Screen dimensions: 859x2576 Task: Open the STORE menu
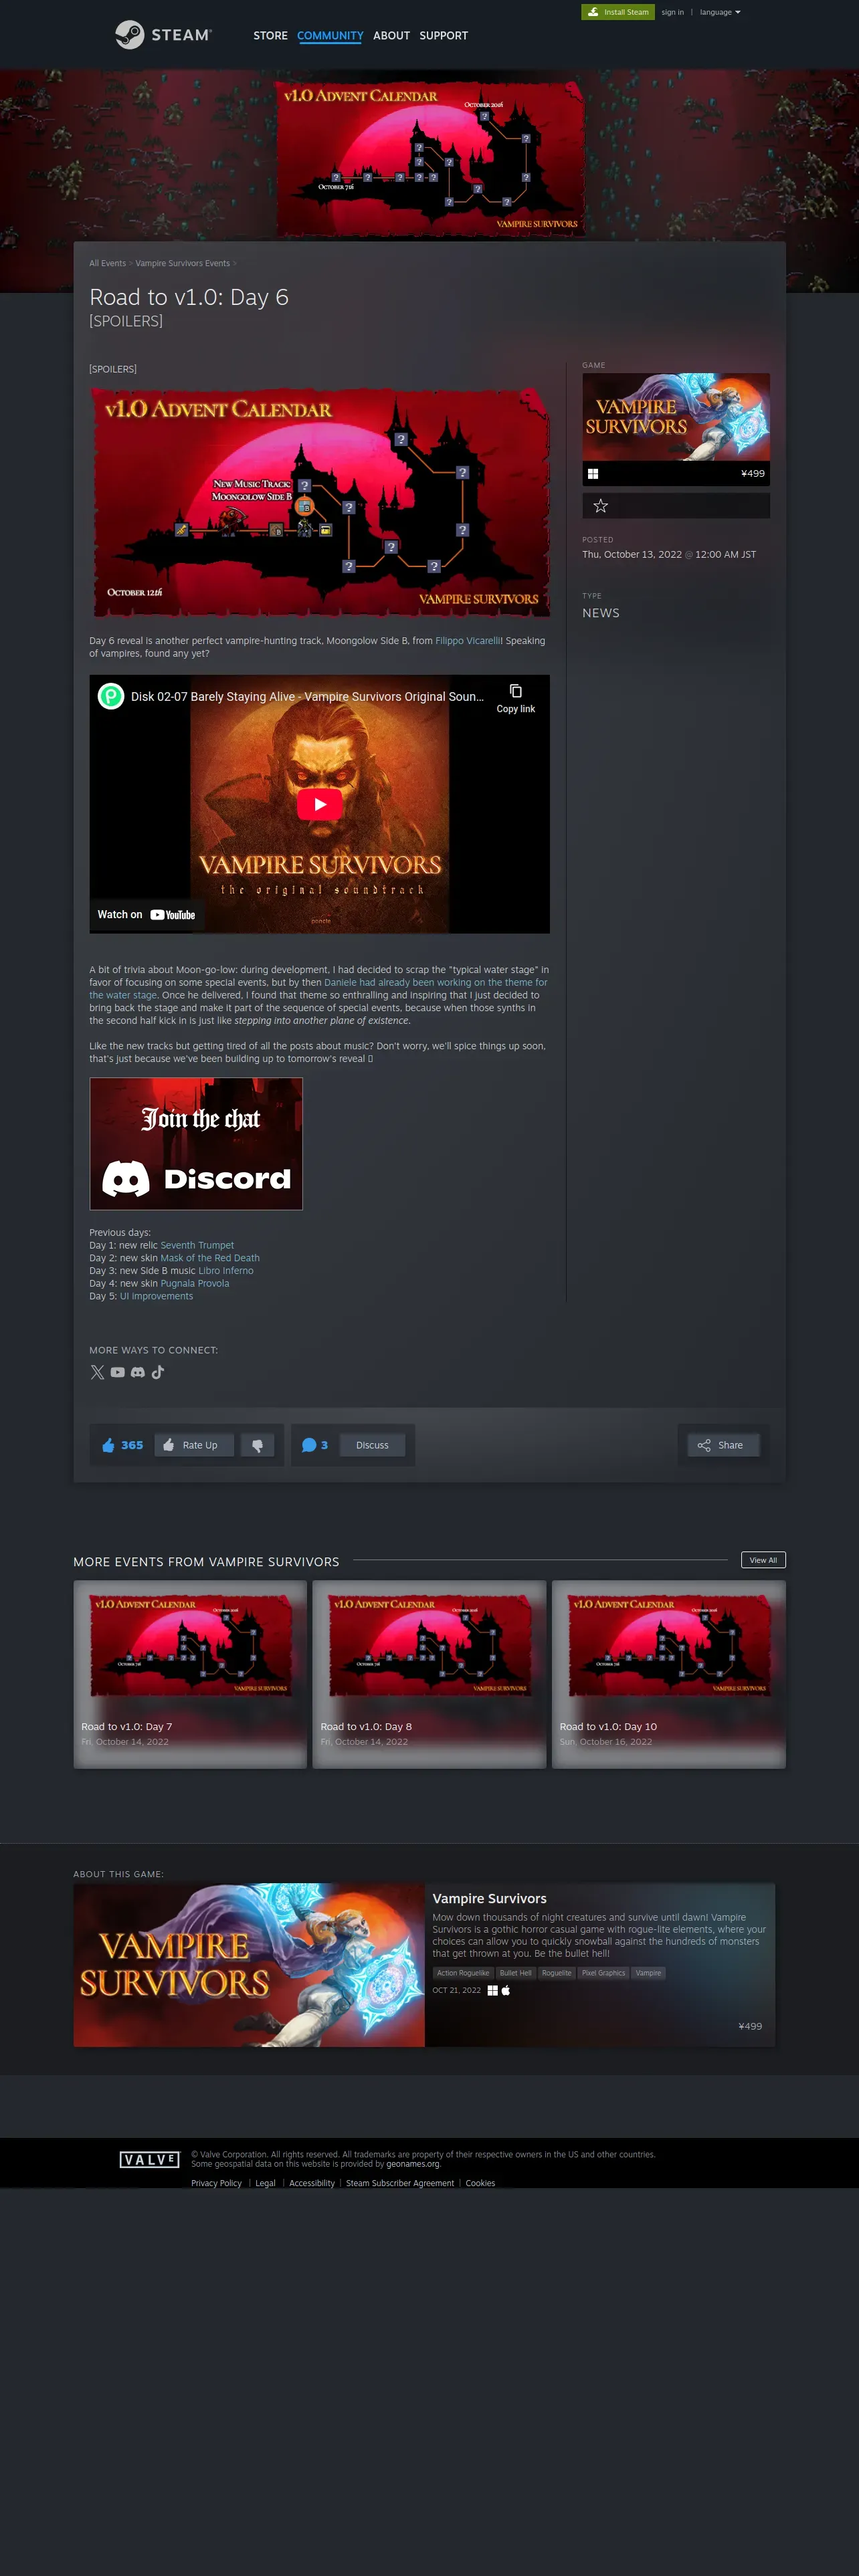pos(270,36)
